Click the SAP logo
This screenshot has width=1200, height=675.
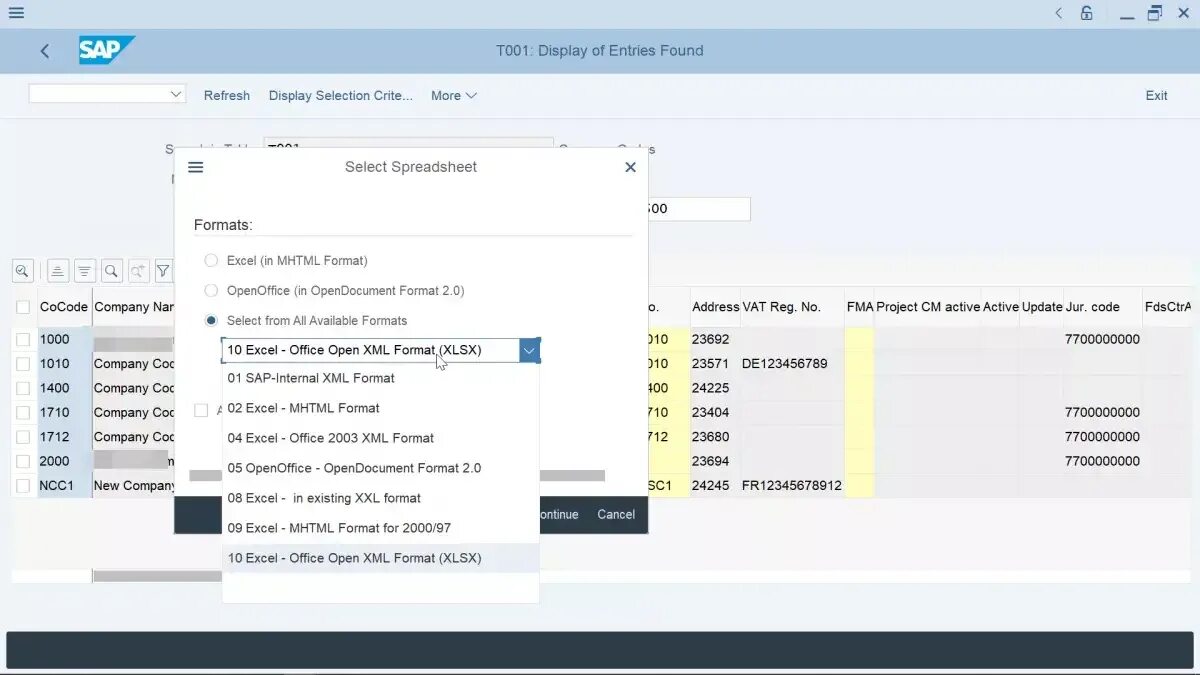tap(106, 50)
